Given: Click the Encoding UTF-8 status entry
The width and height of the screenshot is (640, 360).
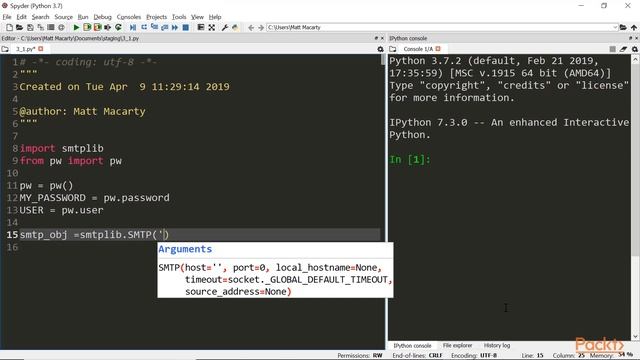Looking at the screenshot, I should 474,356.
